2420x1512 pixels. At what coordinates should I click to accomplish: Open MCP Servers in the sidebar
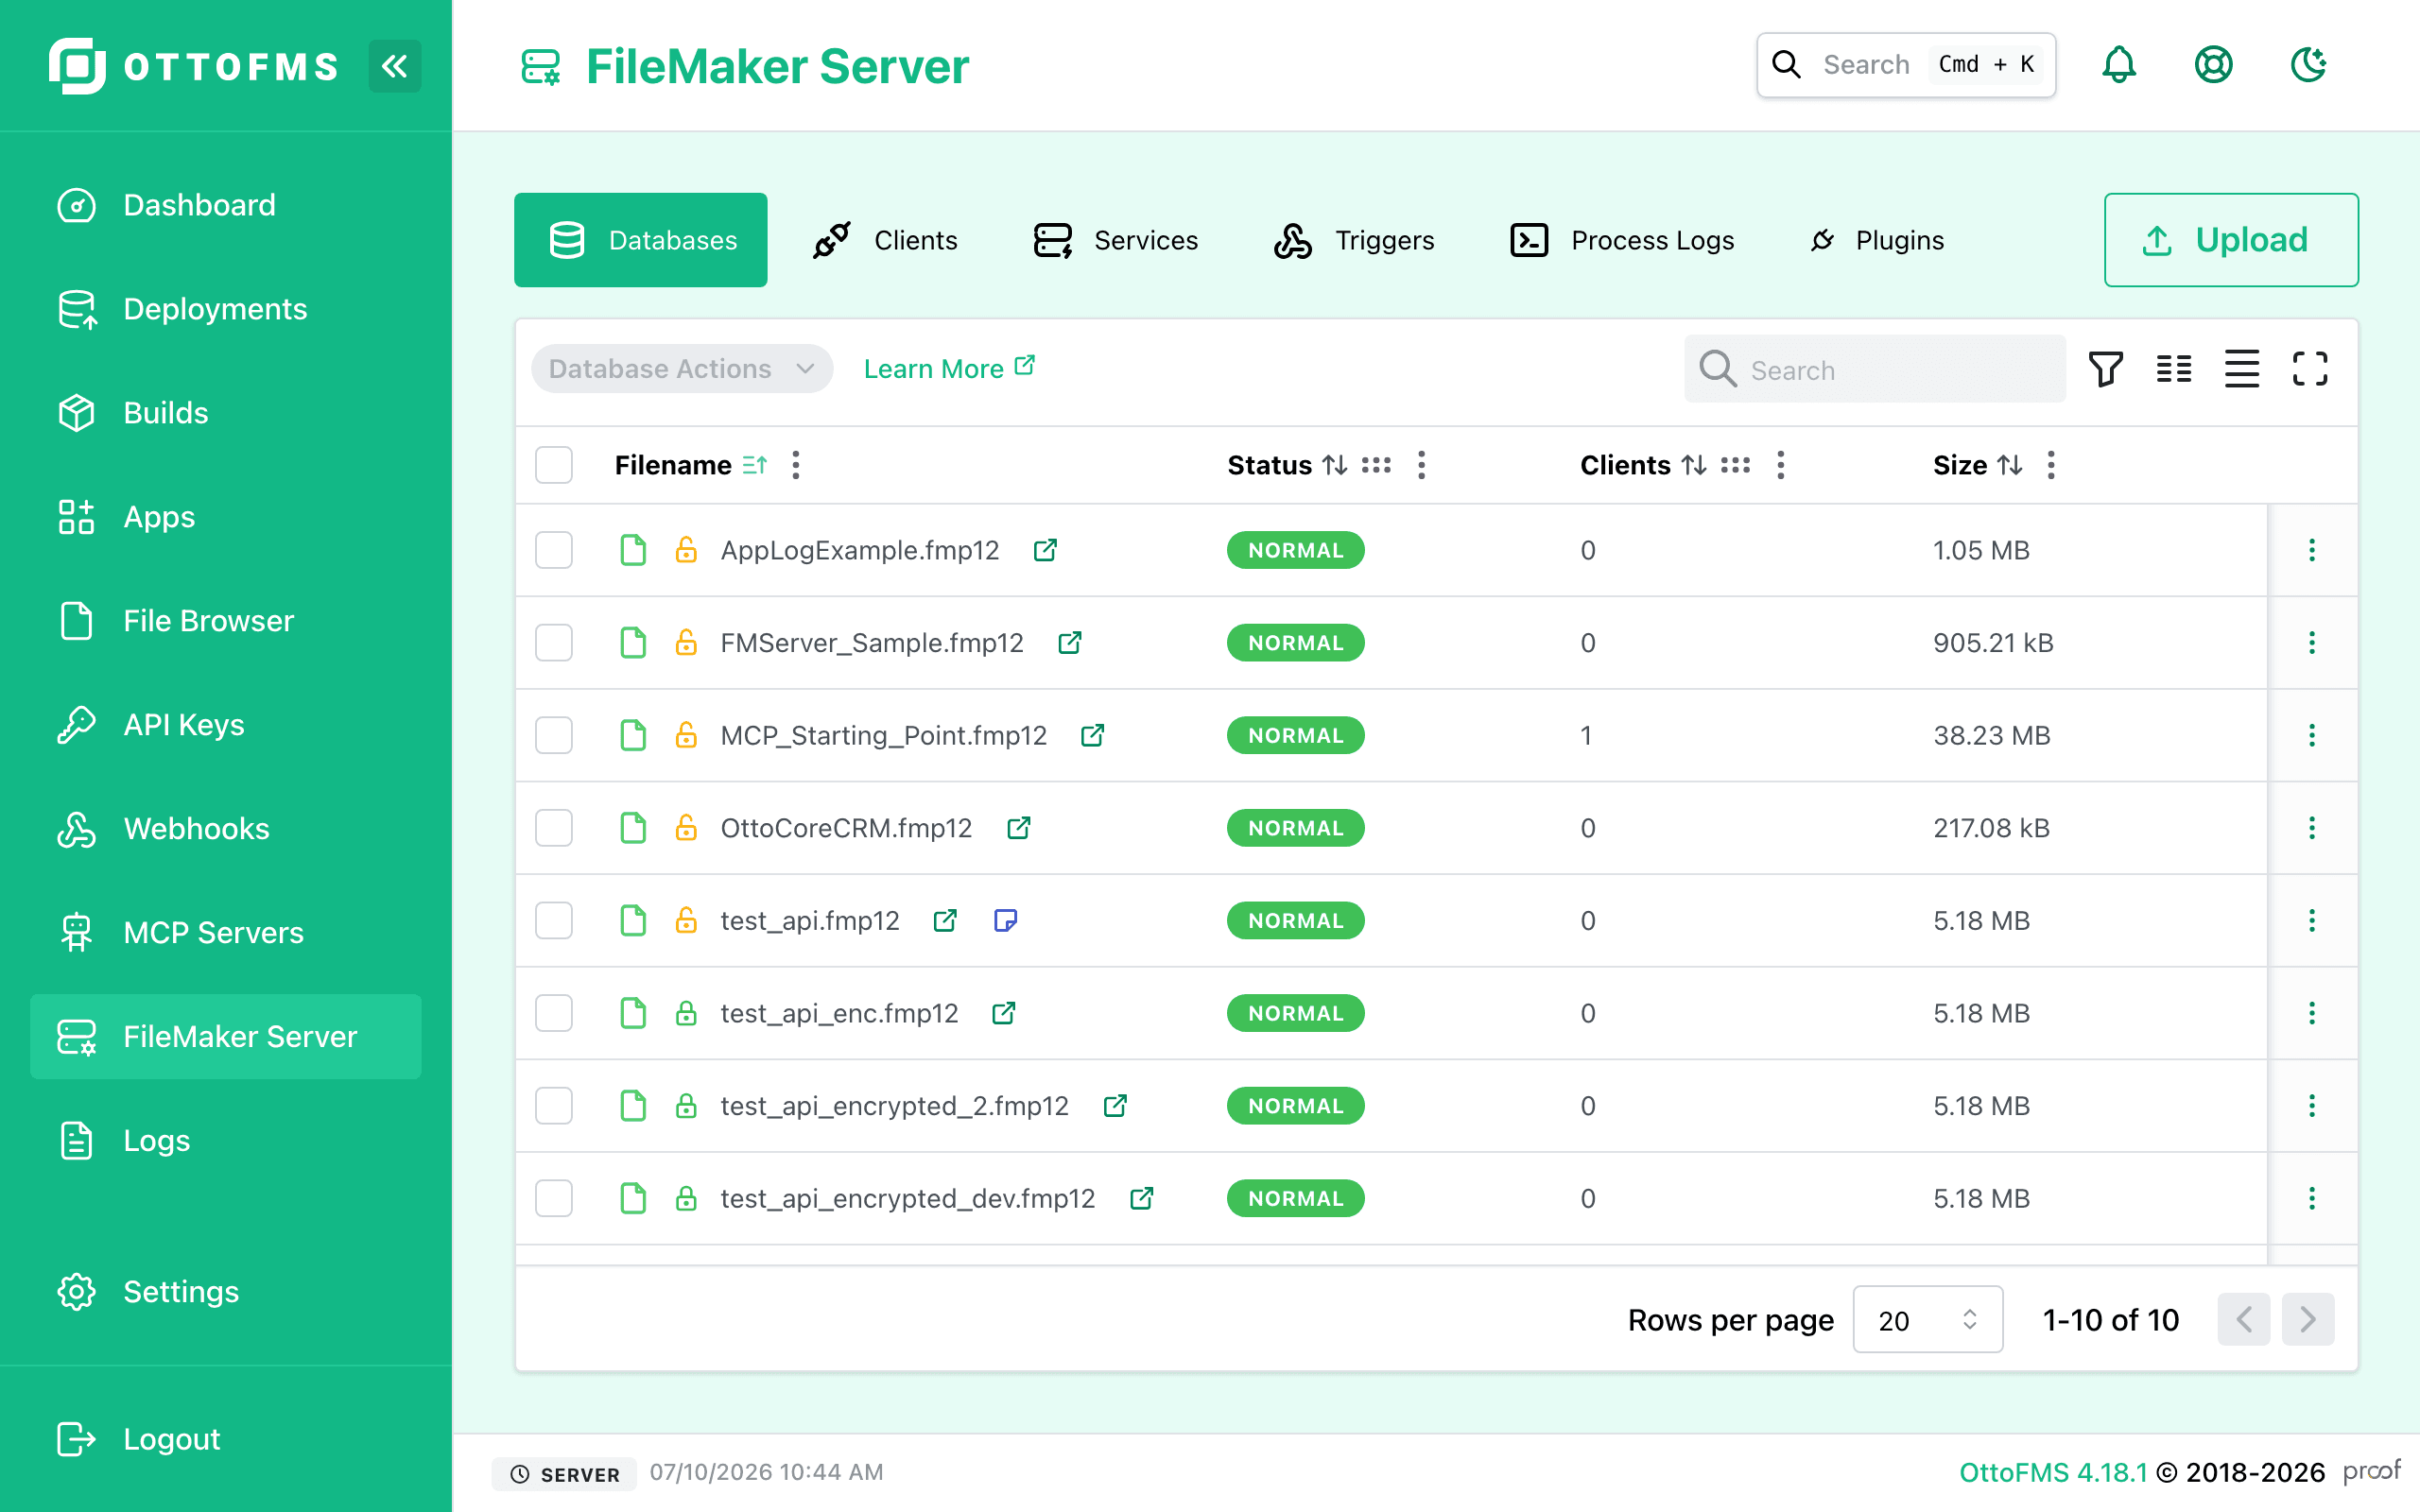coord(226,933)
